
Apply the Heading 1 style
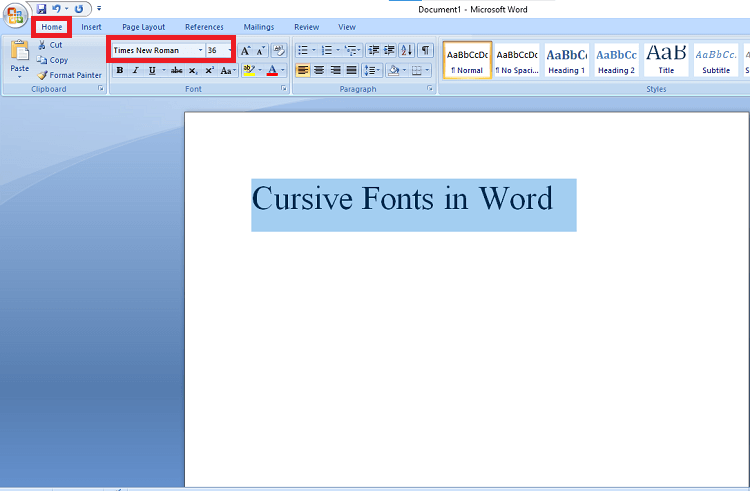click(x=567, y=60)
